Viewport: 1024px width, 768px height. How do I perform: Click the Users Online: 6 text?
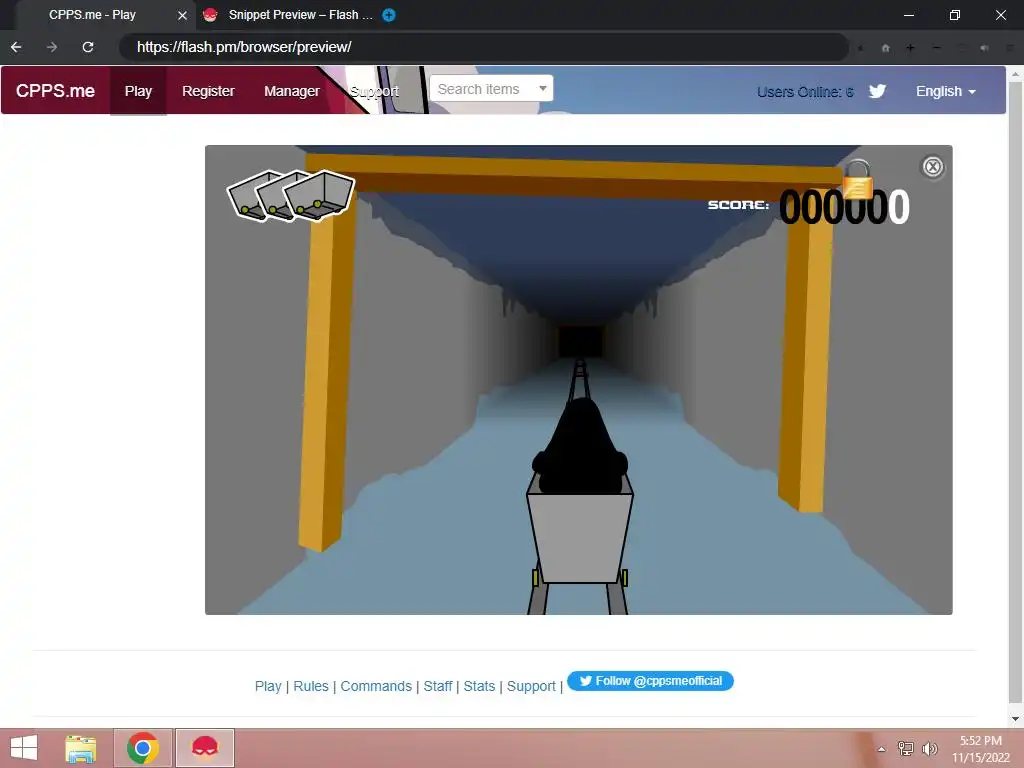[x=805, y=92]
